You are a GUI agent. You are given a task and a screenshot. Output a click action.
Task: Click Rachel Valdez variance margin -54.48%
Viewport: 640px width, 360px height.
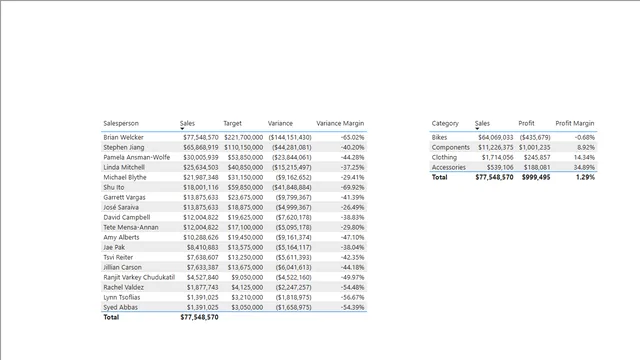coord(352,287)
